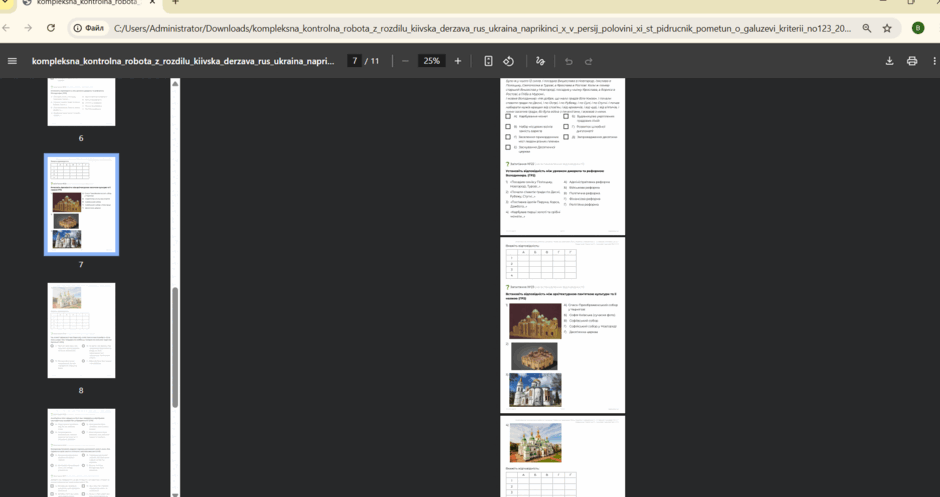The height and width of the screenshot is (497, 940).
Task: Open the green profile avatar
Action: 918,28
